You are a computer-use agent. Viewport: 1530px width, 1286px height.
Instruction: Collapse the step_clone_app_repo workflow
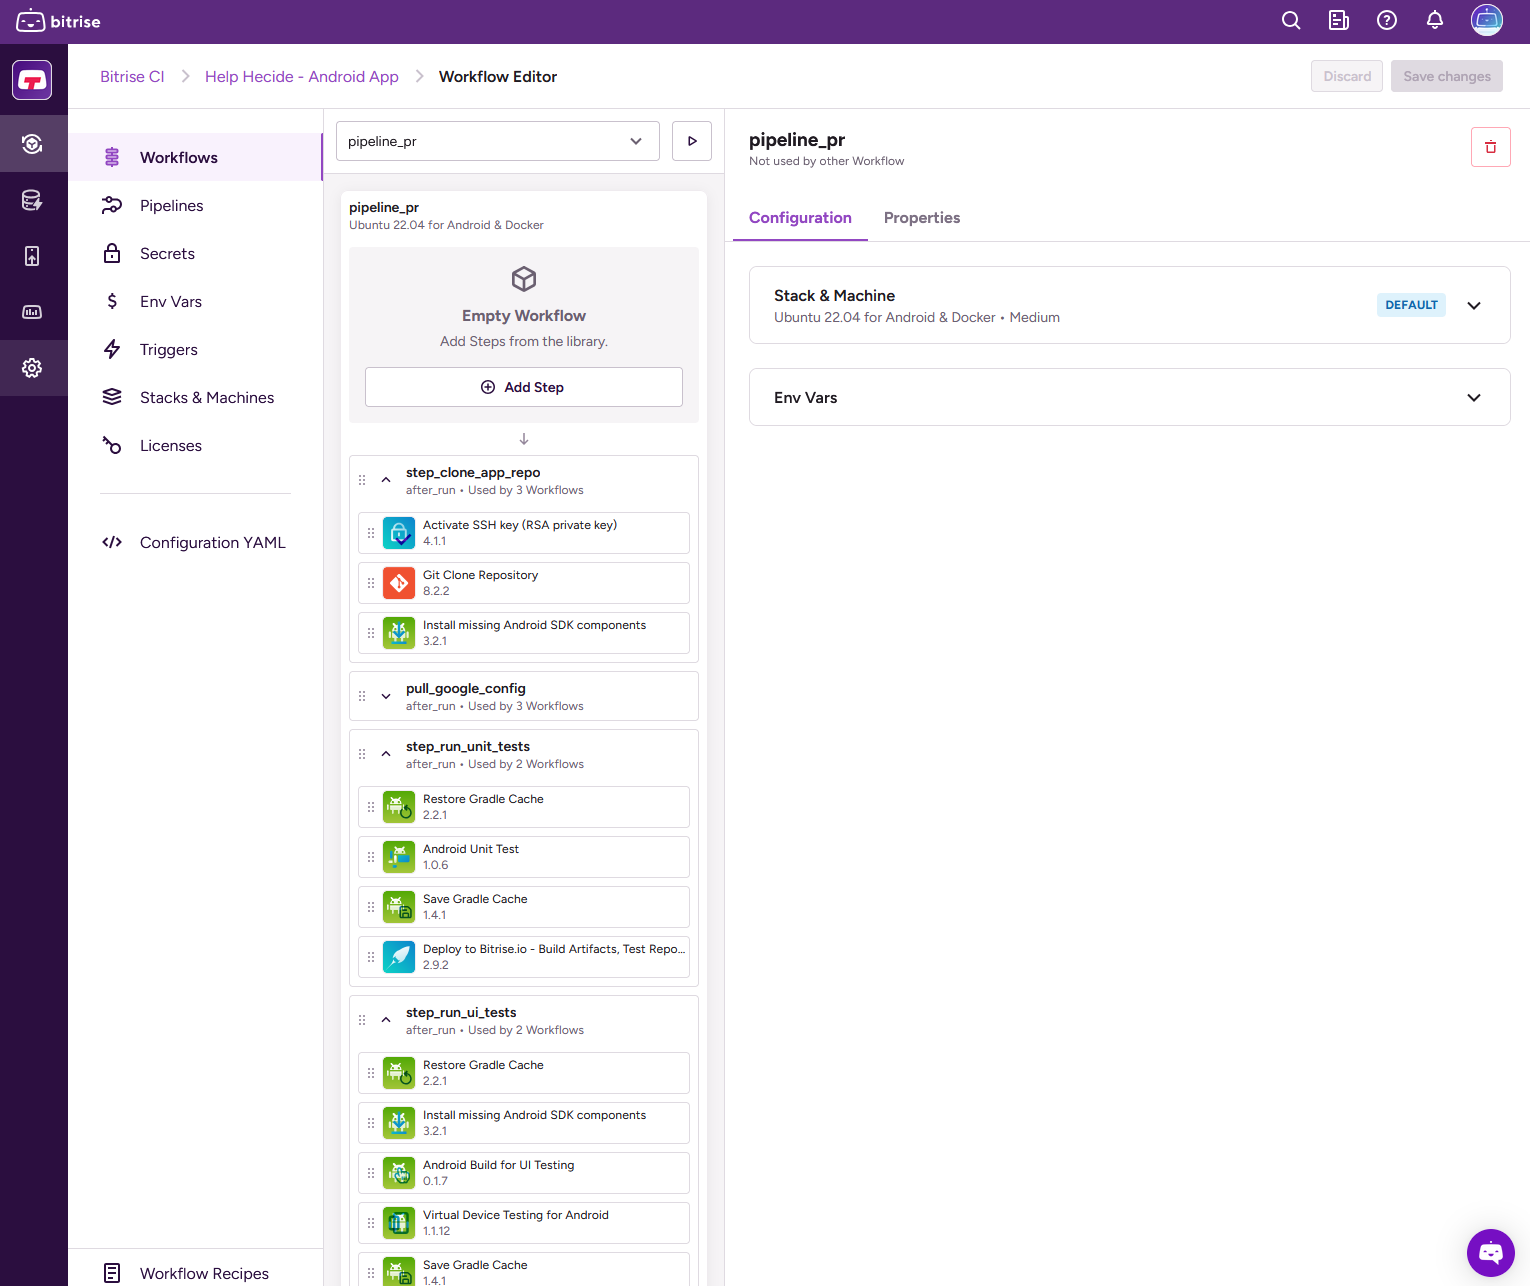click(x=386, y=480)
